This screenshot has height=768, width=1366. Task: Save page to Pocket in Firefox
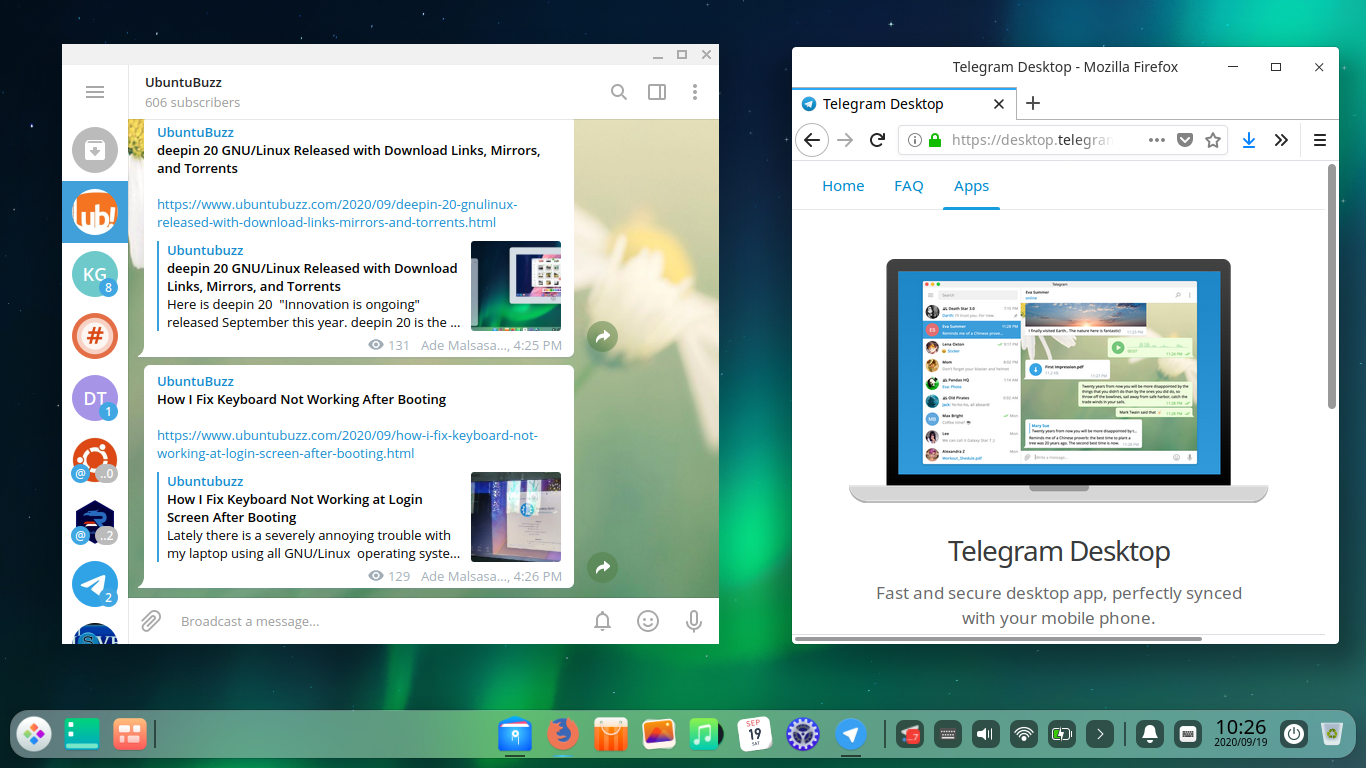tap(1185, 140)
